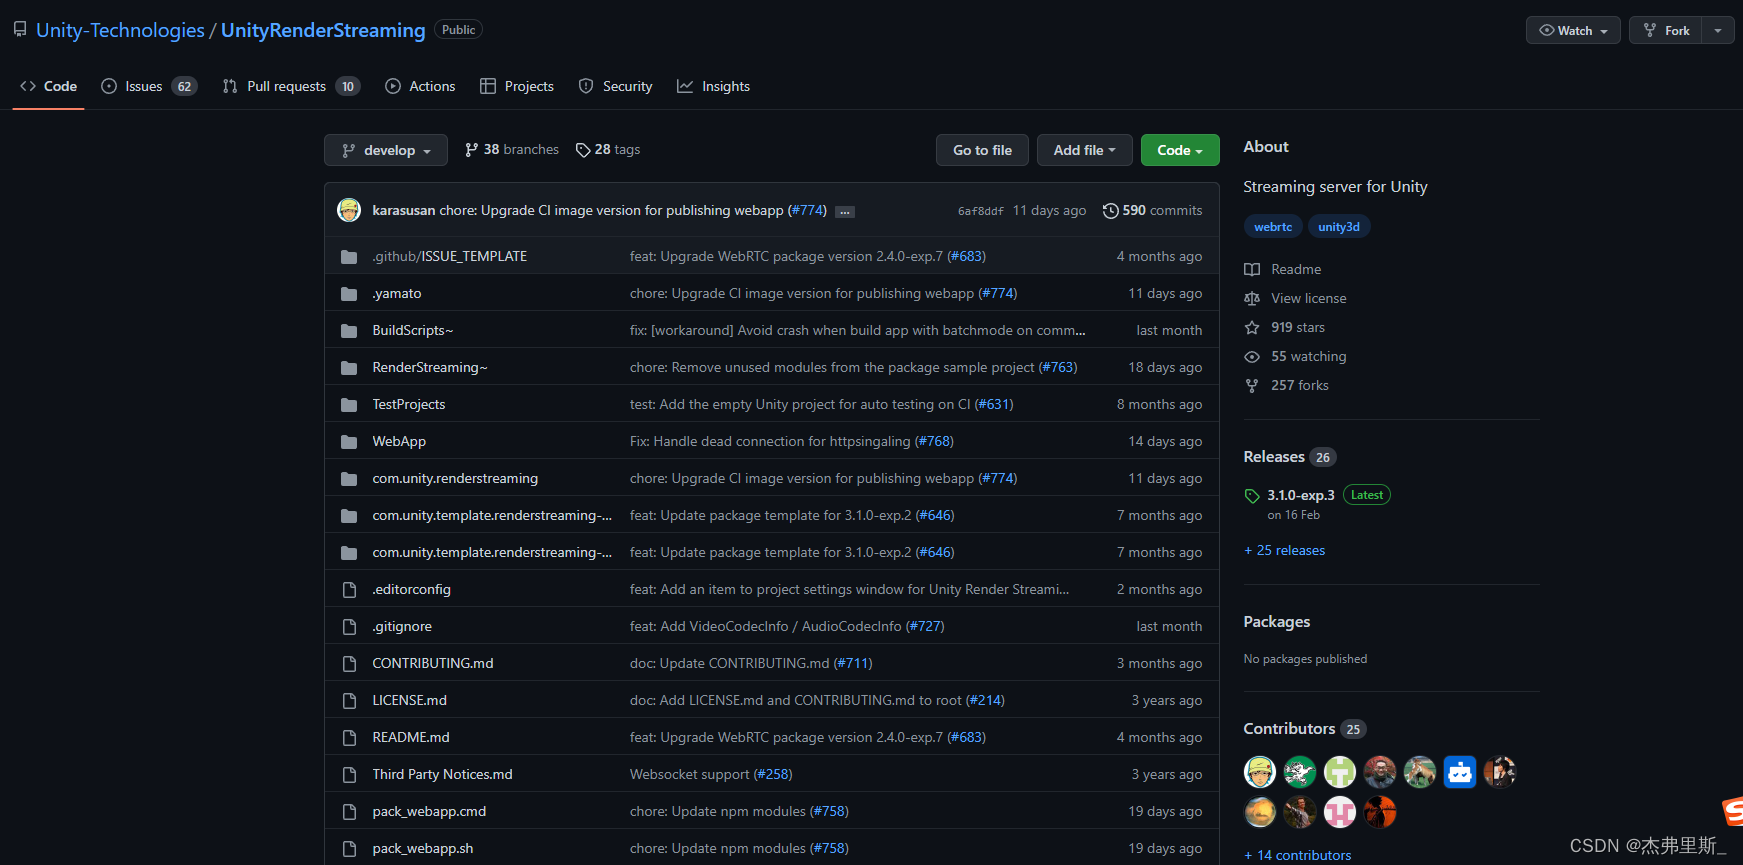Image resolution: width=1743 pixels, height=865 pixels.
Task: Expand the Add file dropdown
Action: 1084,150
